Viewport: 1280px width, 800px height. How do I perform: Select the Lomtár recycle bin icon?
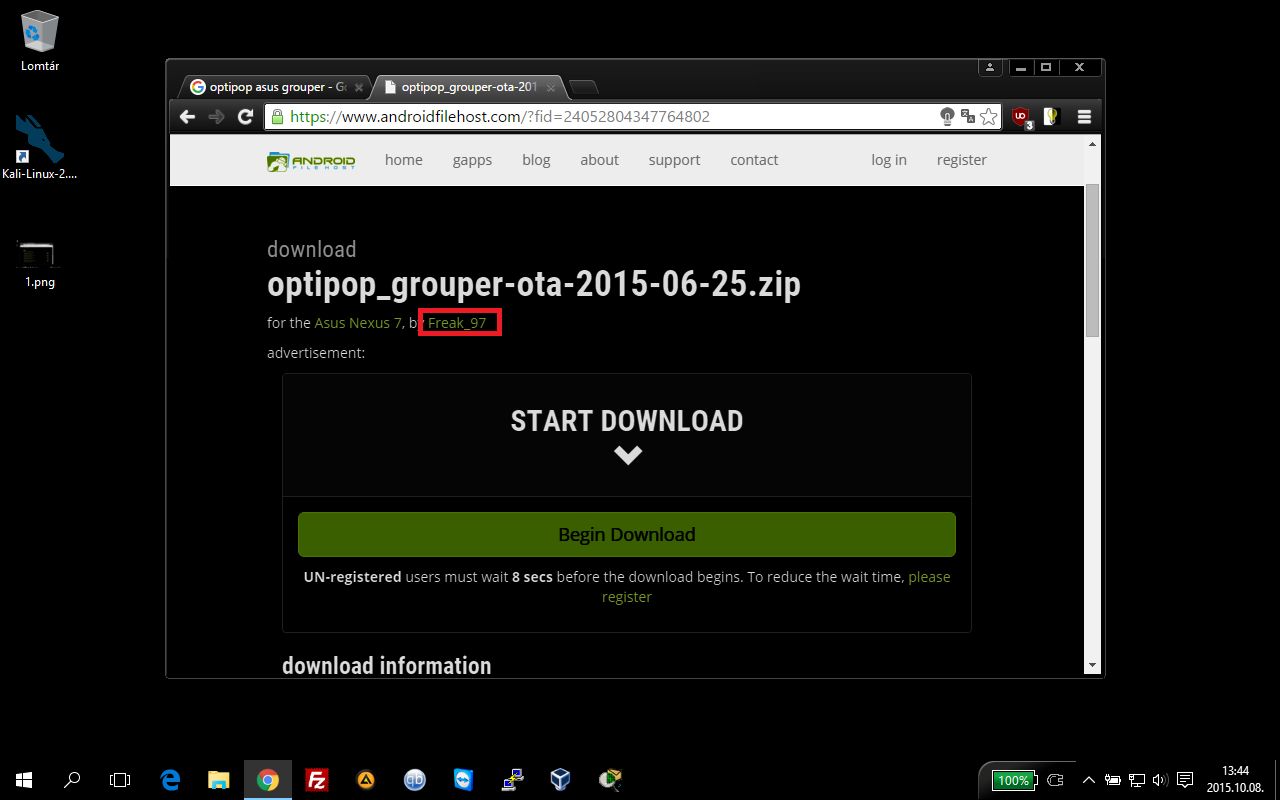click(x=40, y=42)
